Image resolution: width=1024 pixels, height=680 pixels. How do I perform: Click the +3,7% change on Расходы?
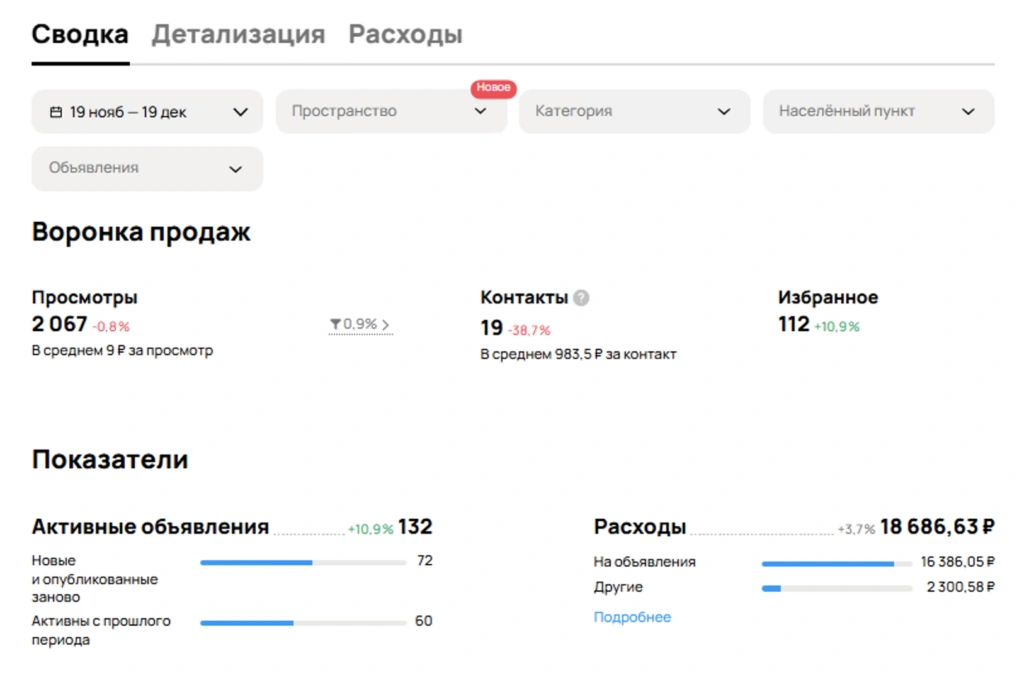click(x=856, y=529)
